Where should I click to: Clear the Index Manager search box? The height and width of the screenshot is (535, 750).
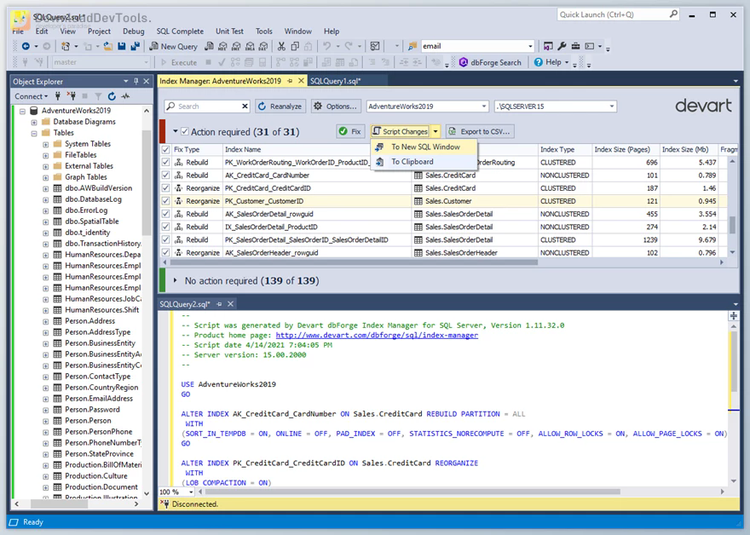click(x=245, y=106)
